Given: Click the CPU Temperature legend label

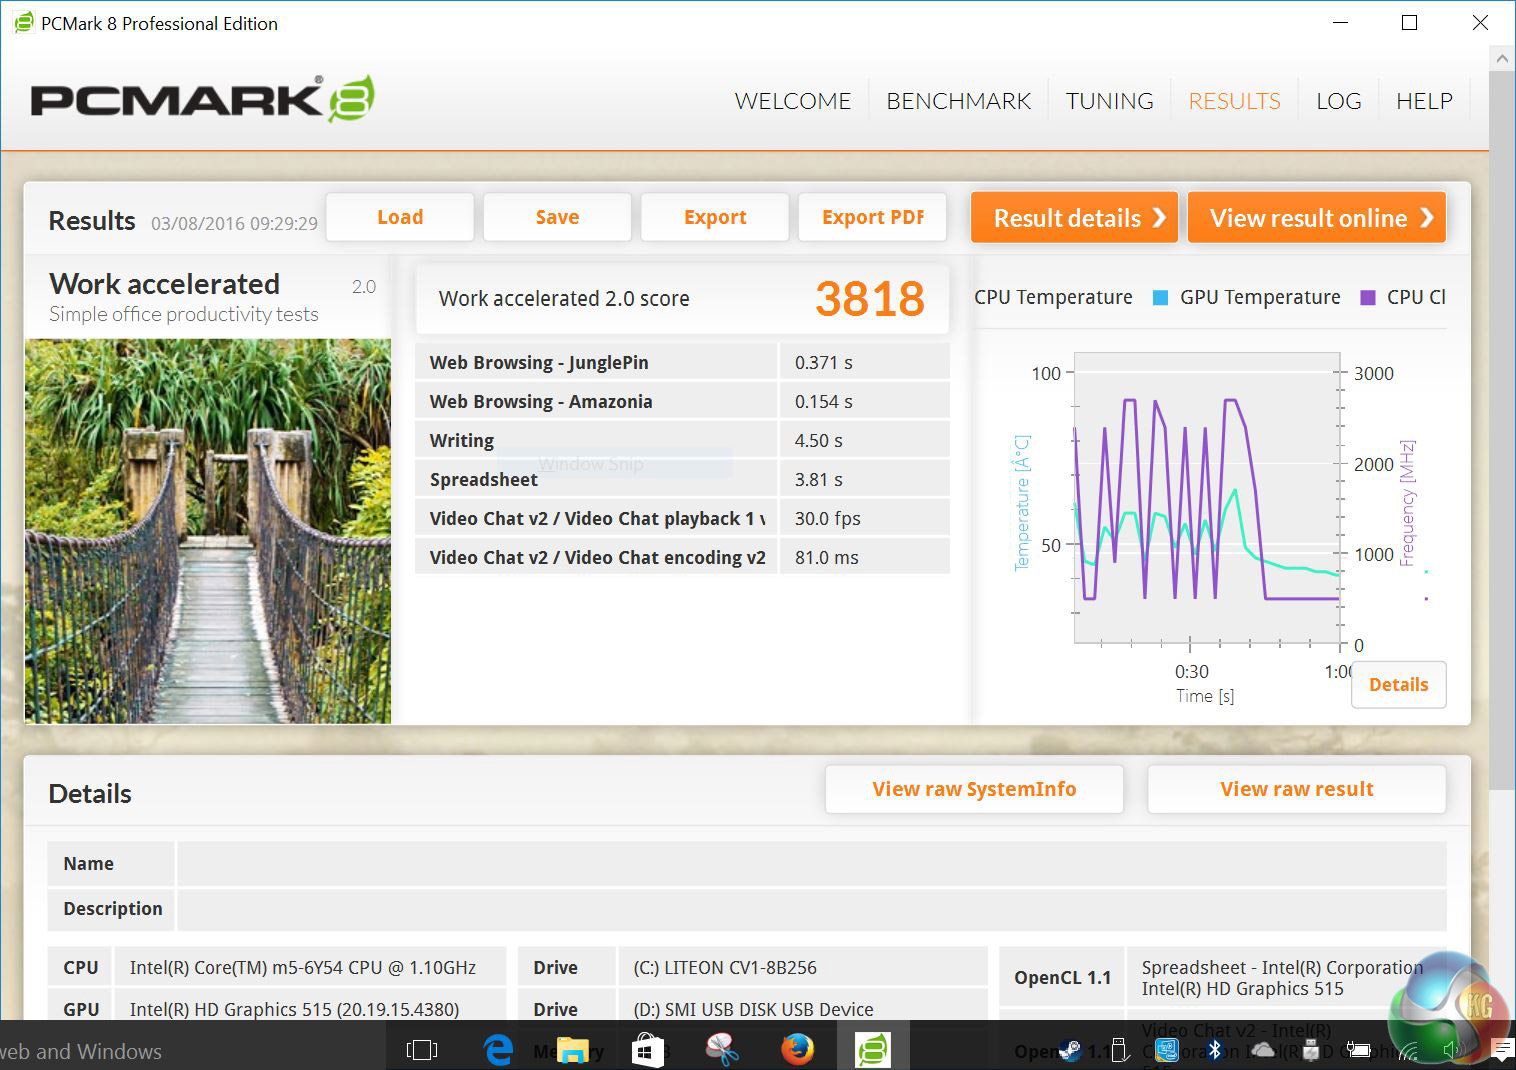Looking at the screenshot, I should point(1053,297).
